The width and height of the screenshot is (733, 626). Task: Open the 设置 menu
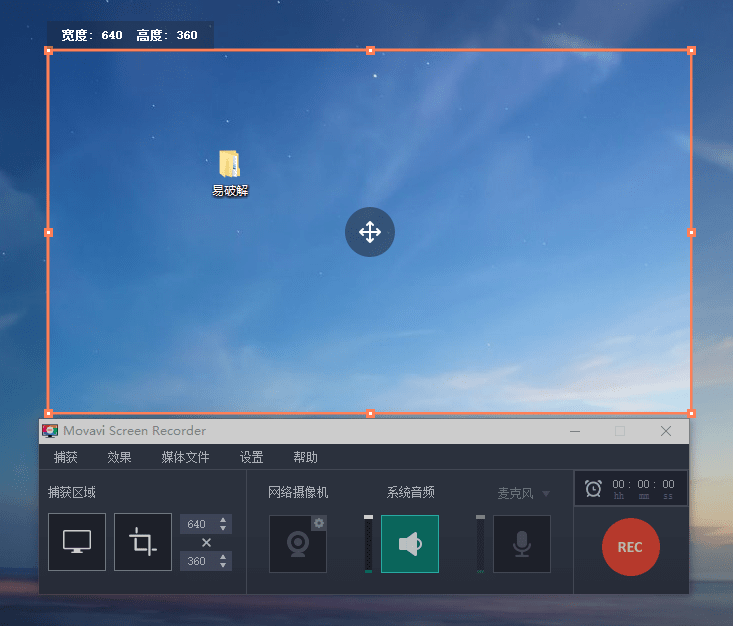[251, 458]
